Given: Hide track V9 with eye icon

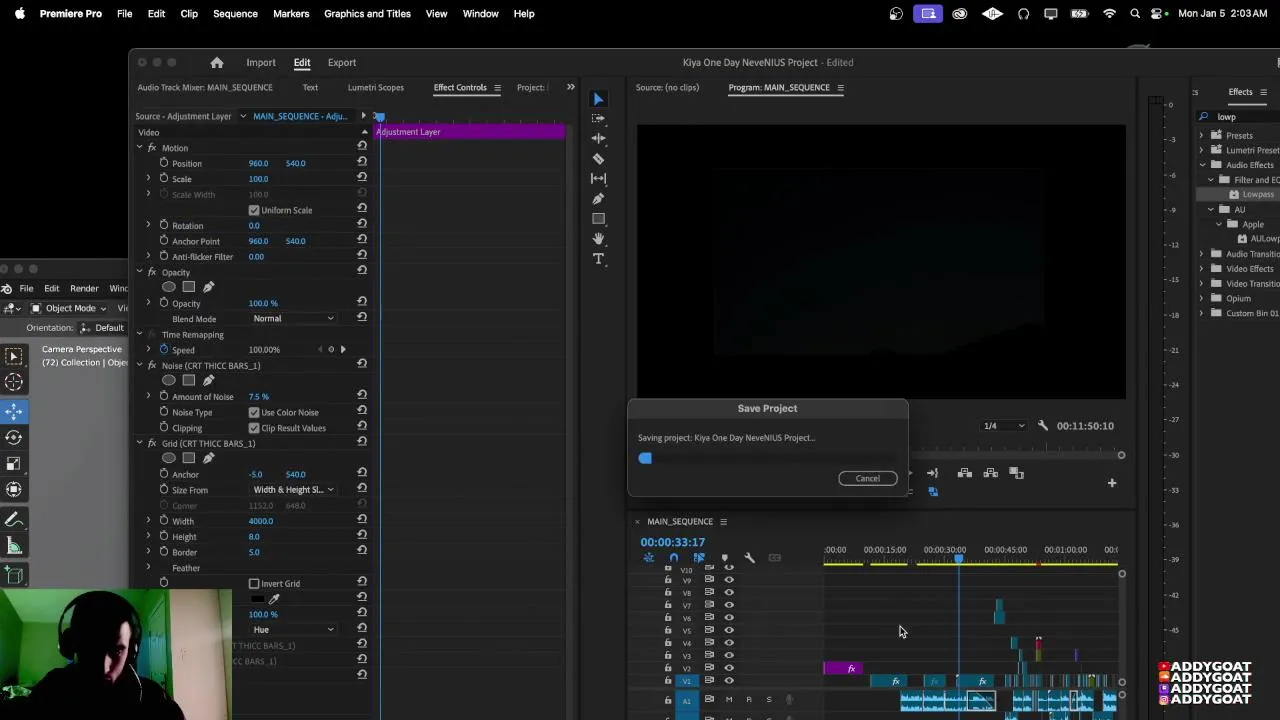Looking at the screenshot, I should [x=729, y=580].
